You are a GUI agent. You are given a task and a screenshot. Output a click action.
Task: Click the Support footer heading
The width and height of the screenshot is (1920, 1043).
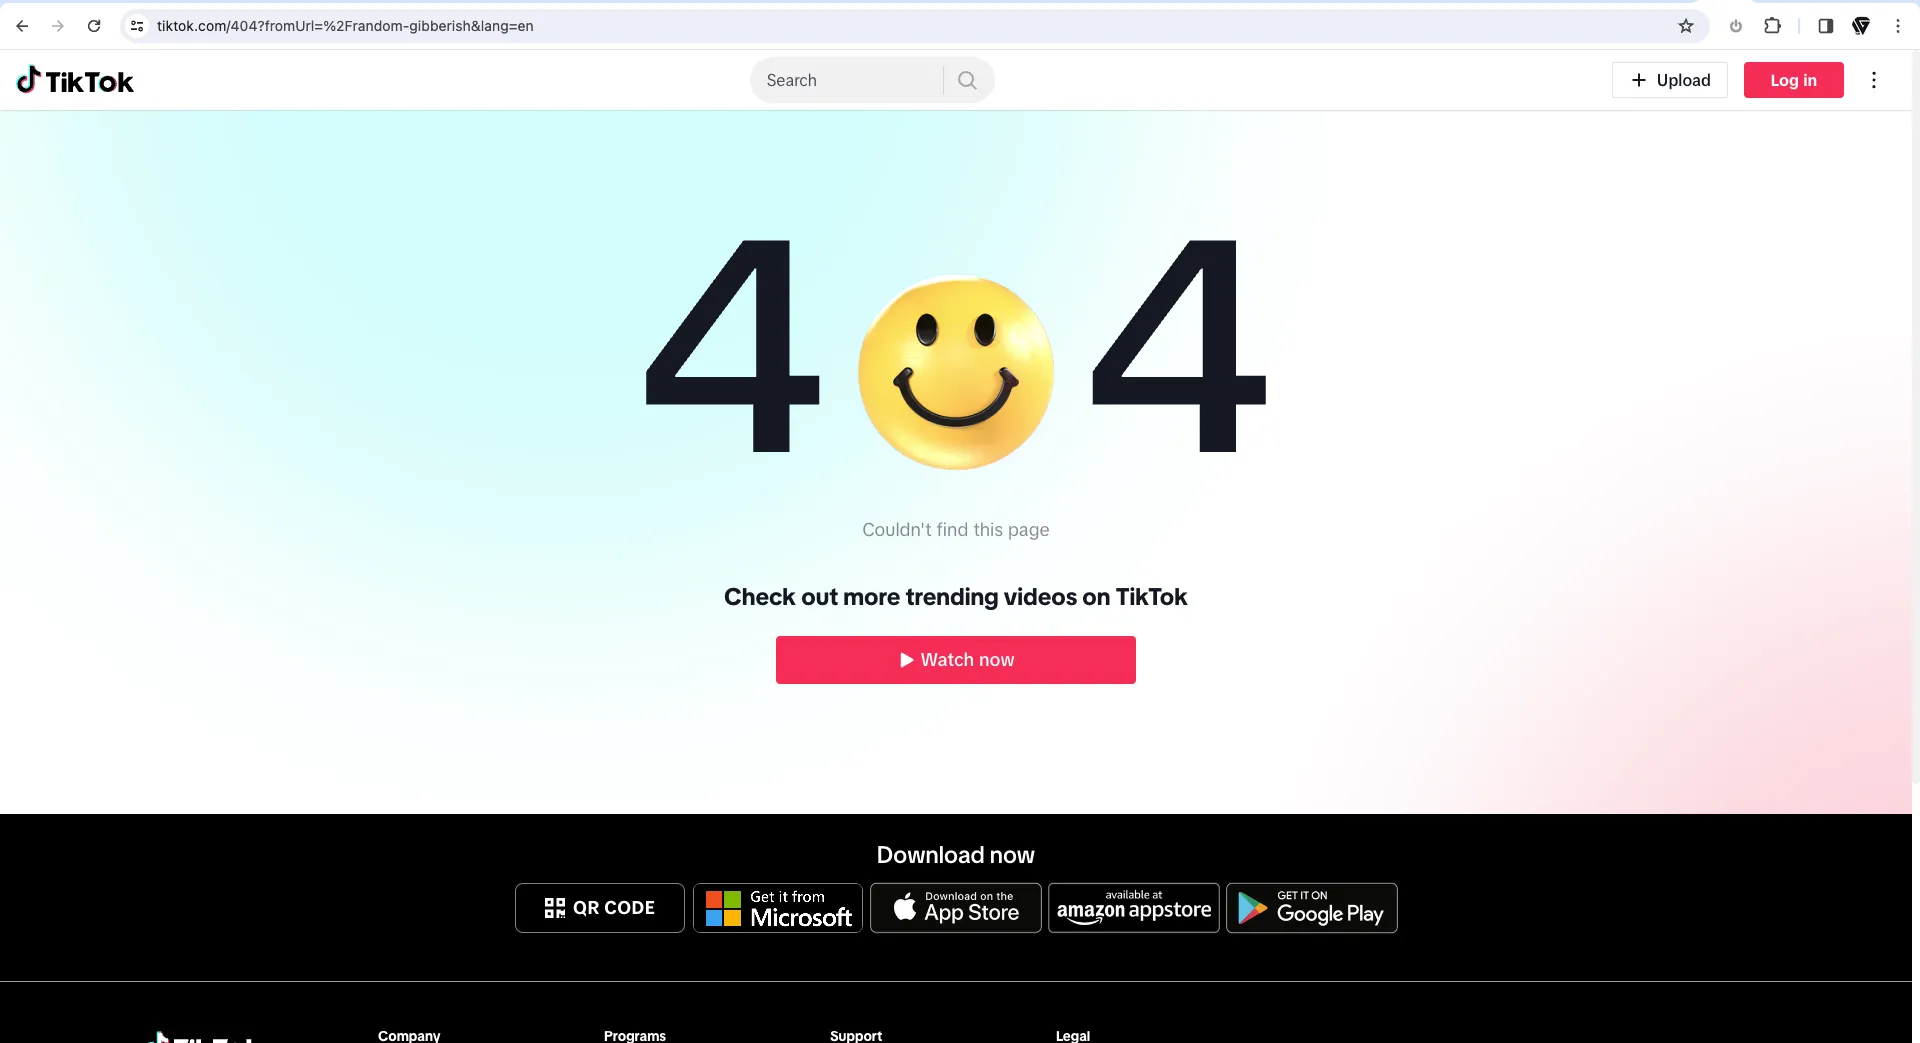(856, 1035)
